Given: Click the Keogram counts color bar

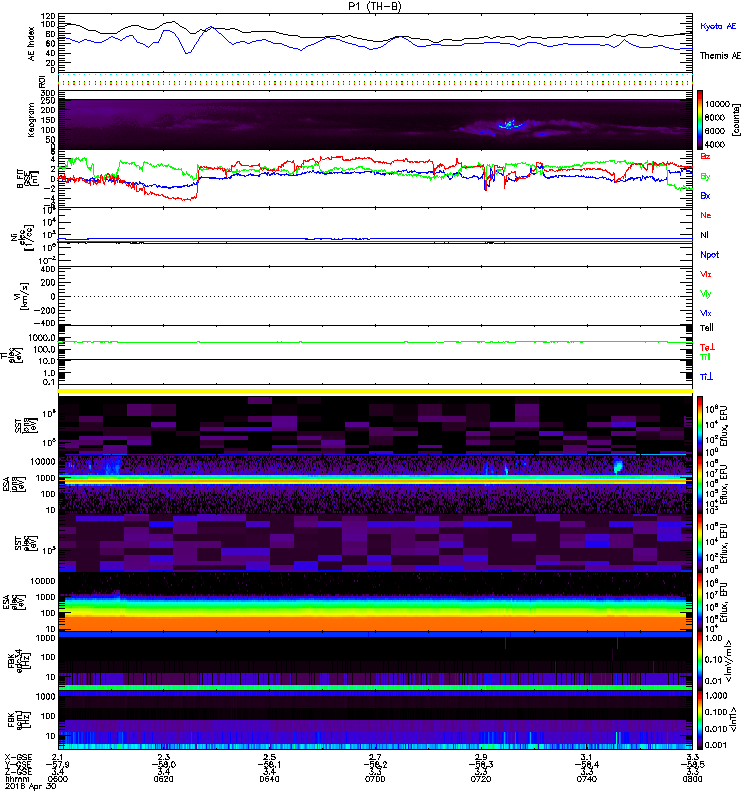Looking at the screenshot, I should (x=701, y=120).
